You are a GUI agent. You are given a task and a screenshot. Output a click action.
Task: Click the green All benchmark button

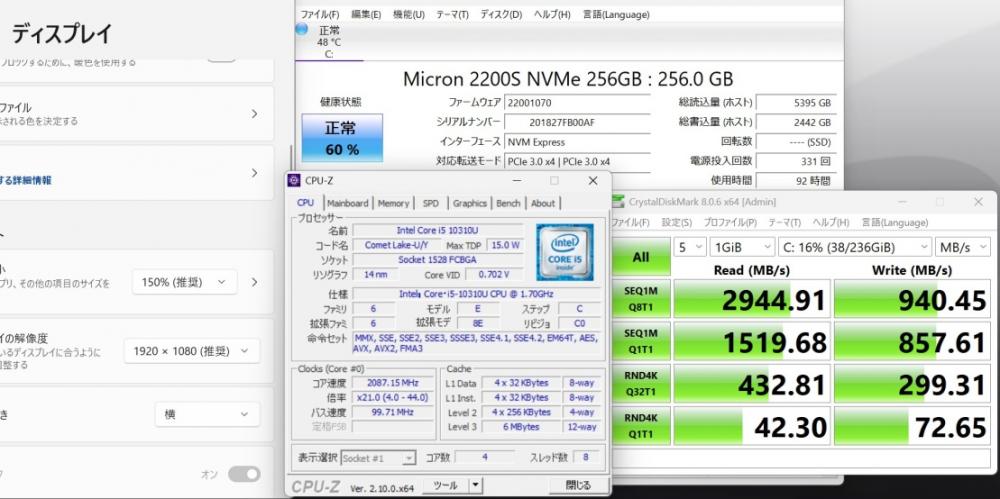click(641, 257)
